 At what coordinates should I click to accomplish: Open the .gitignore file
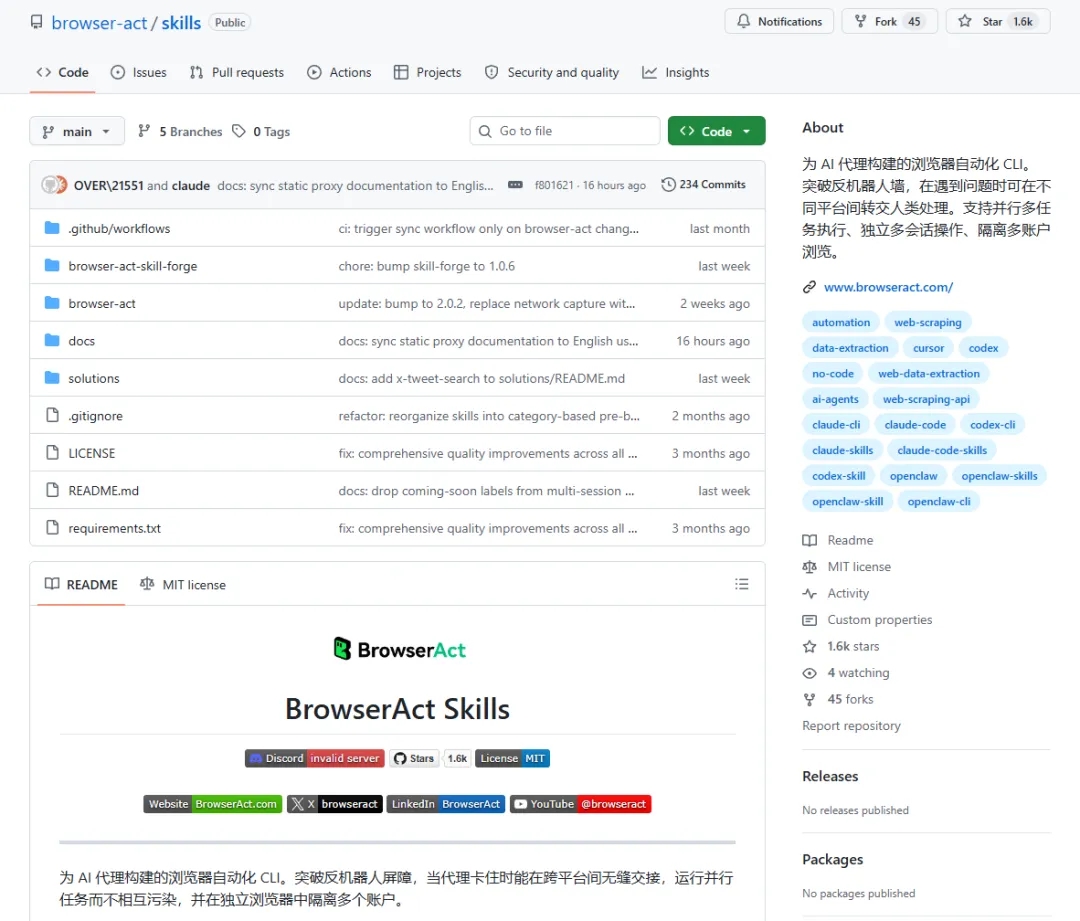click(95, 415)
